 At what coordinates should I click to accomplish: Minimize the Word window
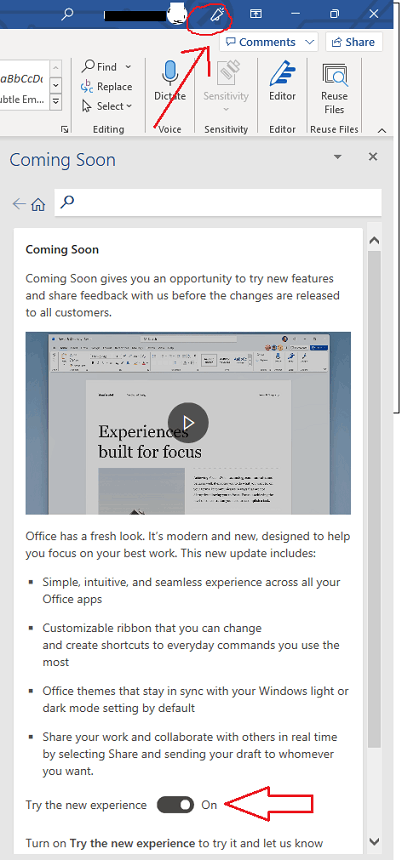pos(295,14)
